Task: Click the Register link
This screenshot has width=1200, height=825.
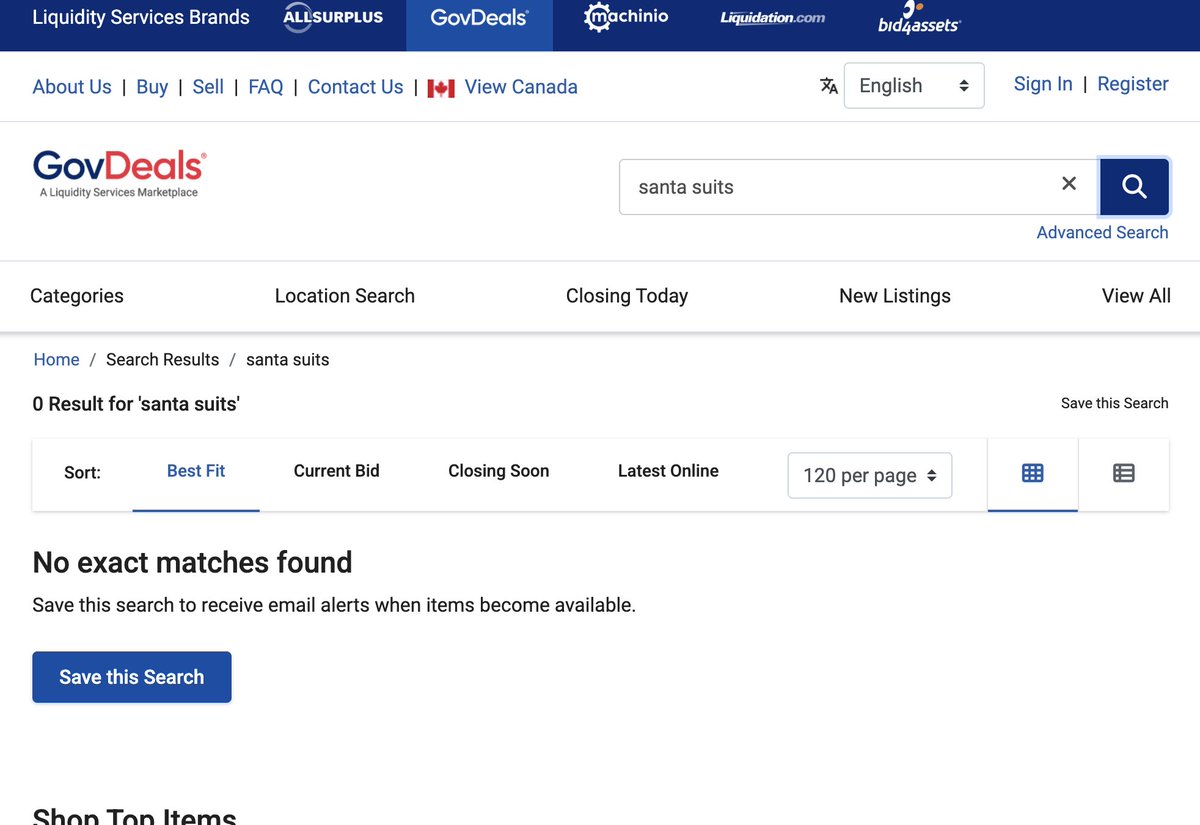Action: tap(1133, 84)
